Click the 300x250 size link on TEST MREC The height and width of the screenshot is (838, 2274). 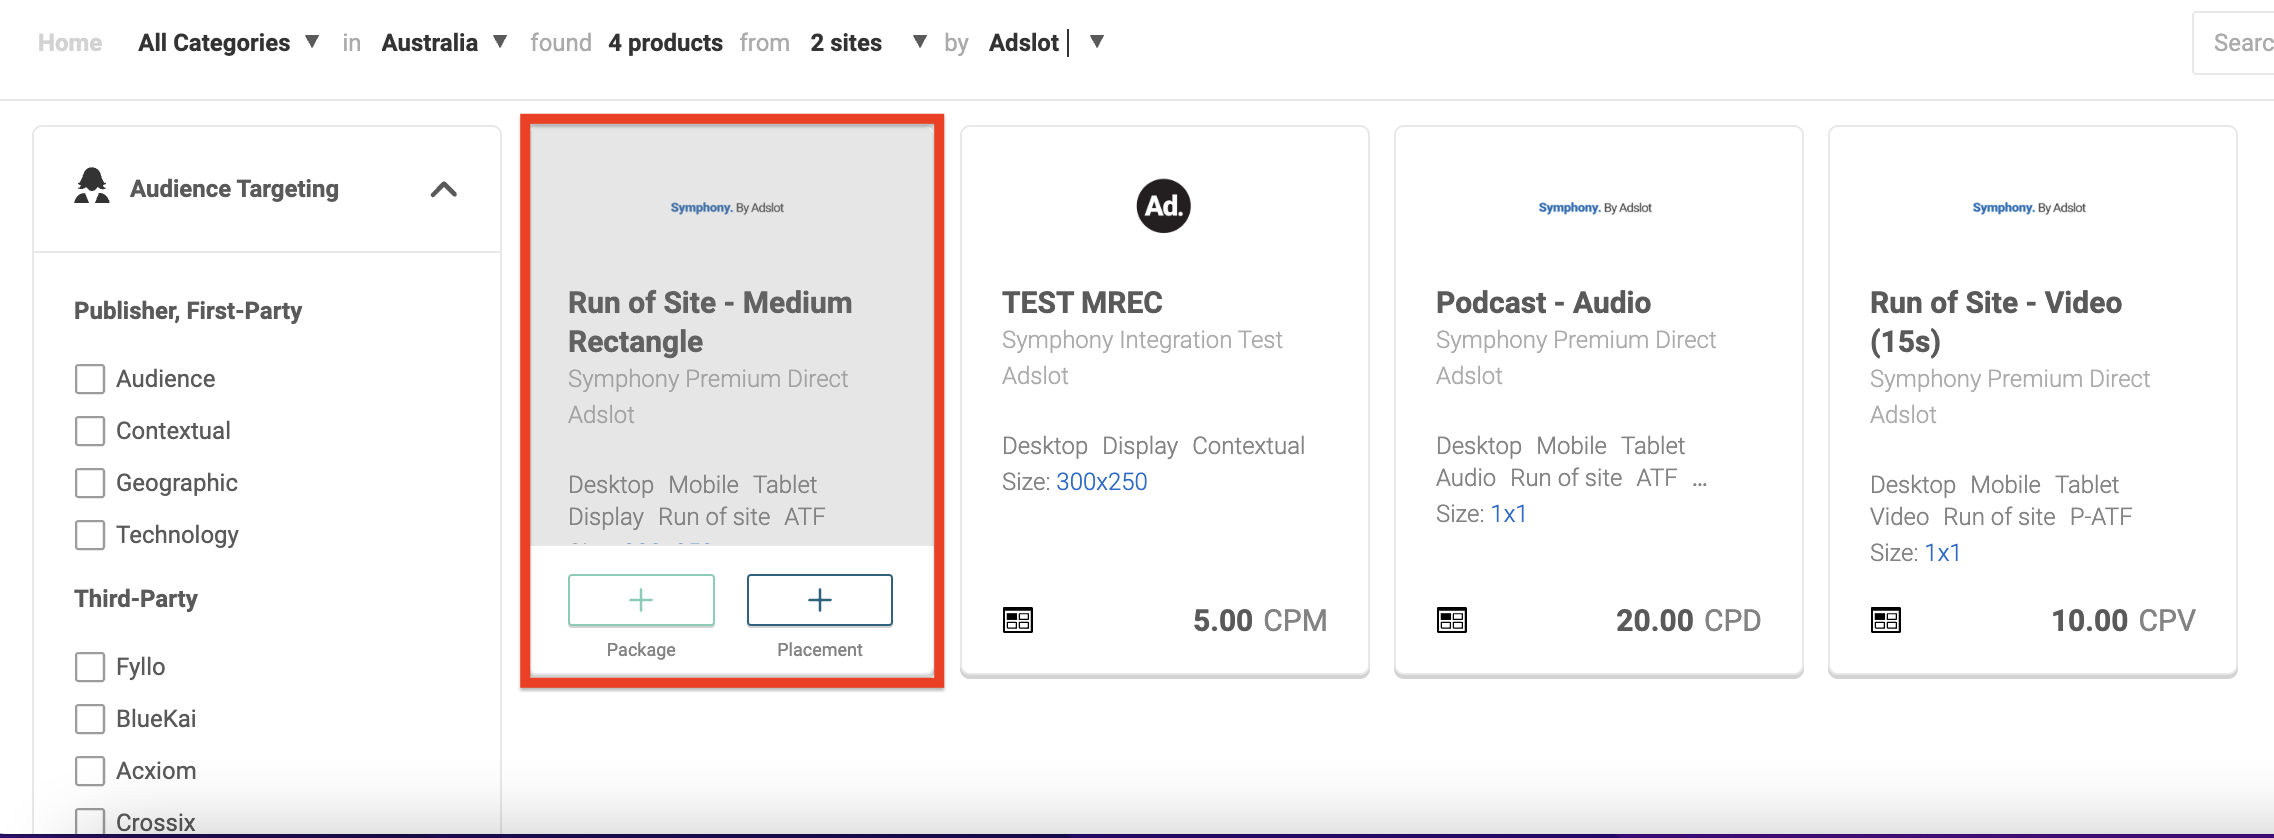(x=1102, y=482)
